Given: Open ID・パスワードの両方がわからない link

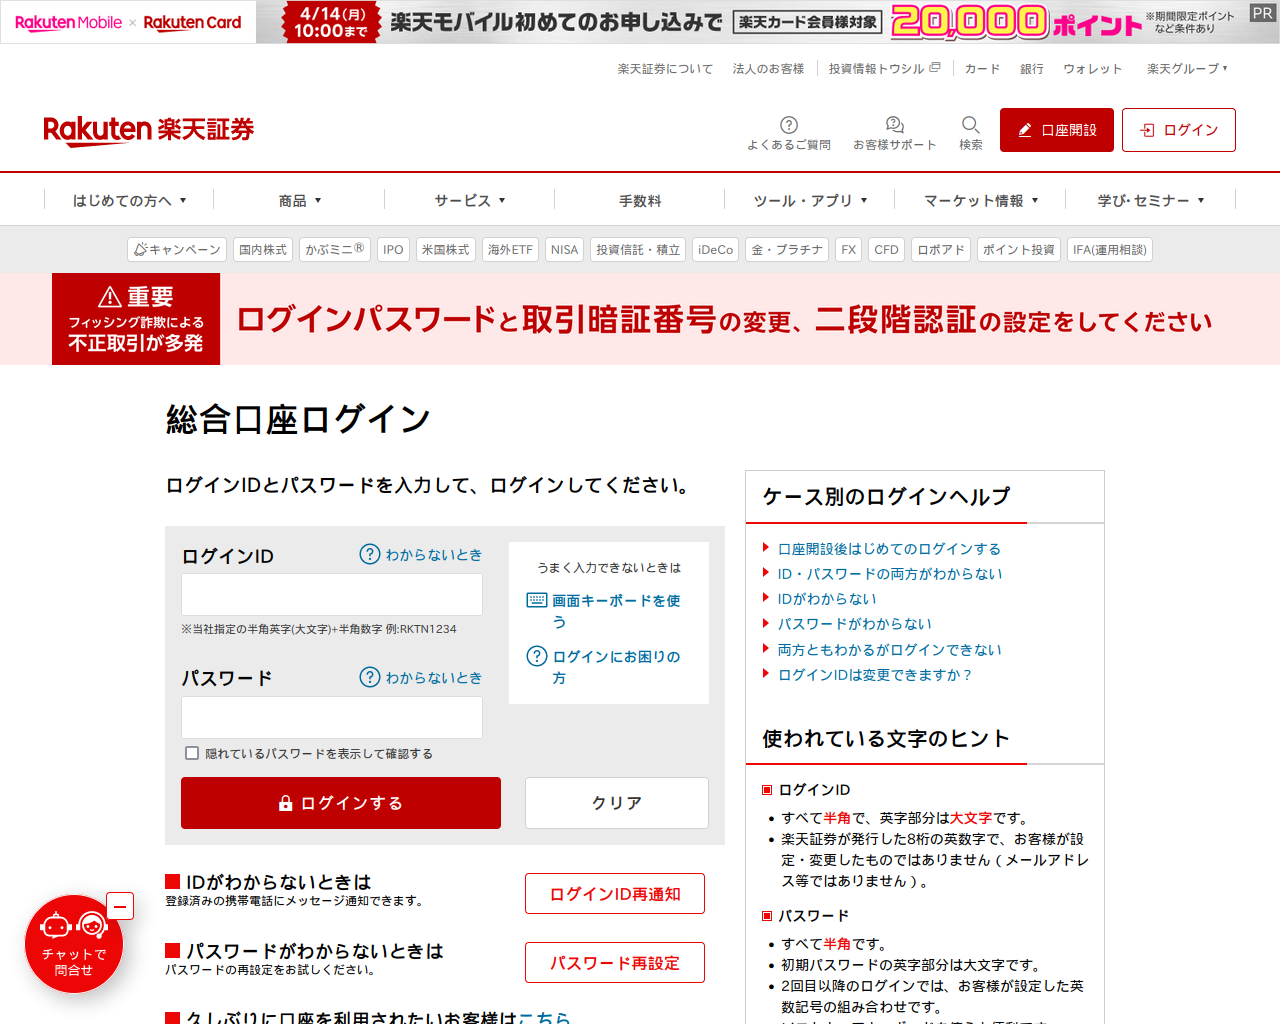Looking at the screenshot, I should pyautogui.click(x=890, y=574).
